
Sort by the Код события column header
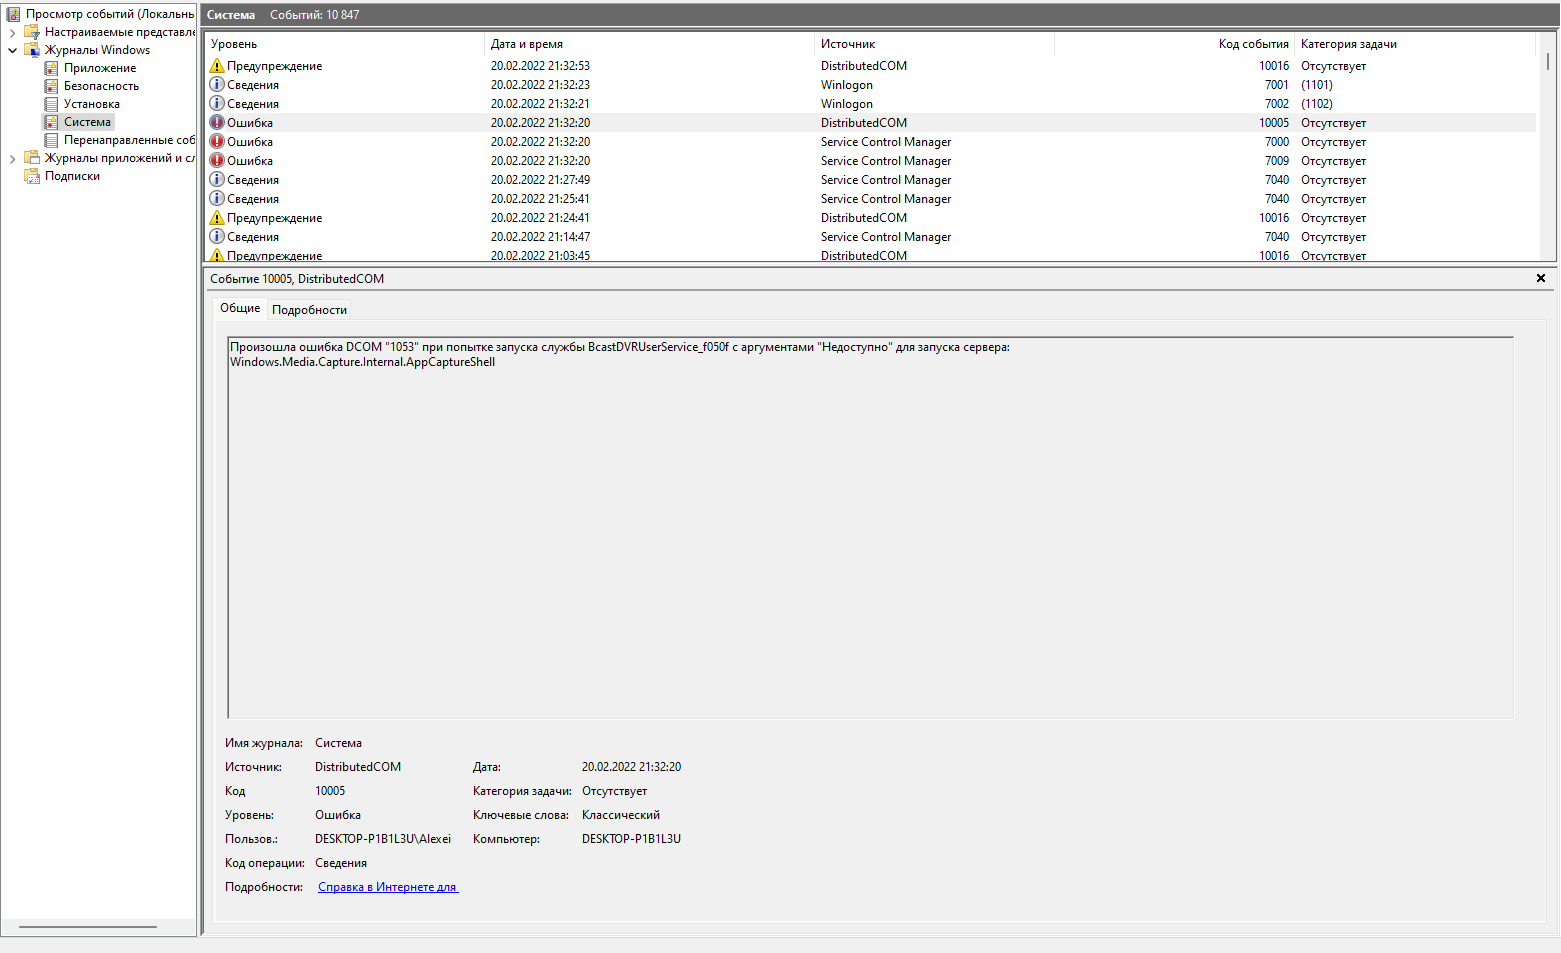click(x=1174, y=44)
